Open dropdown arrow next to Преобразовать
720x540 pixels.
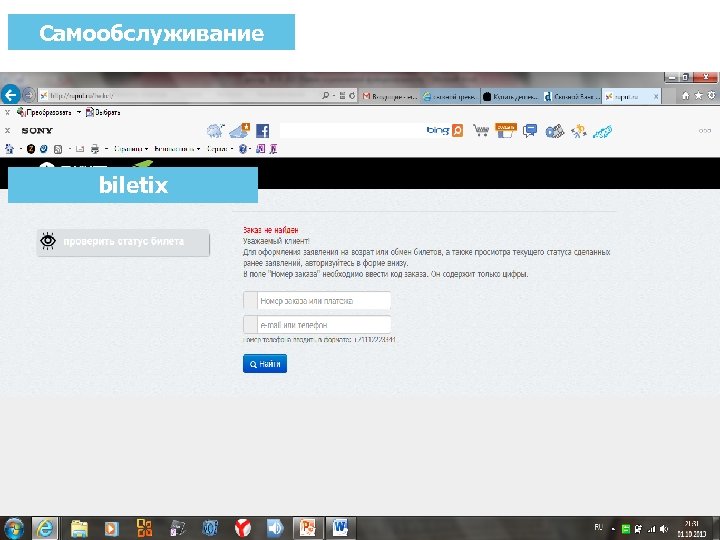79,112
